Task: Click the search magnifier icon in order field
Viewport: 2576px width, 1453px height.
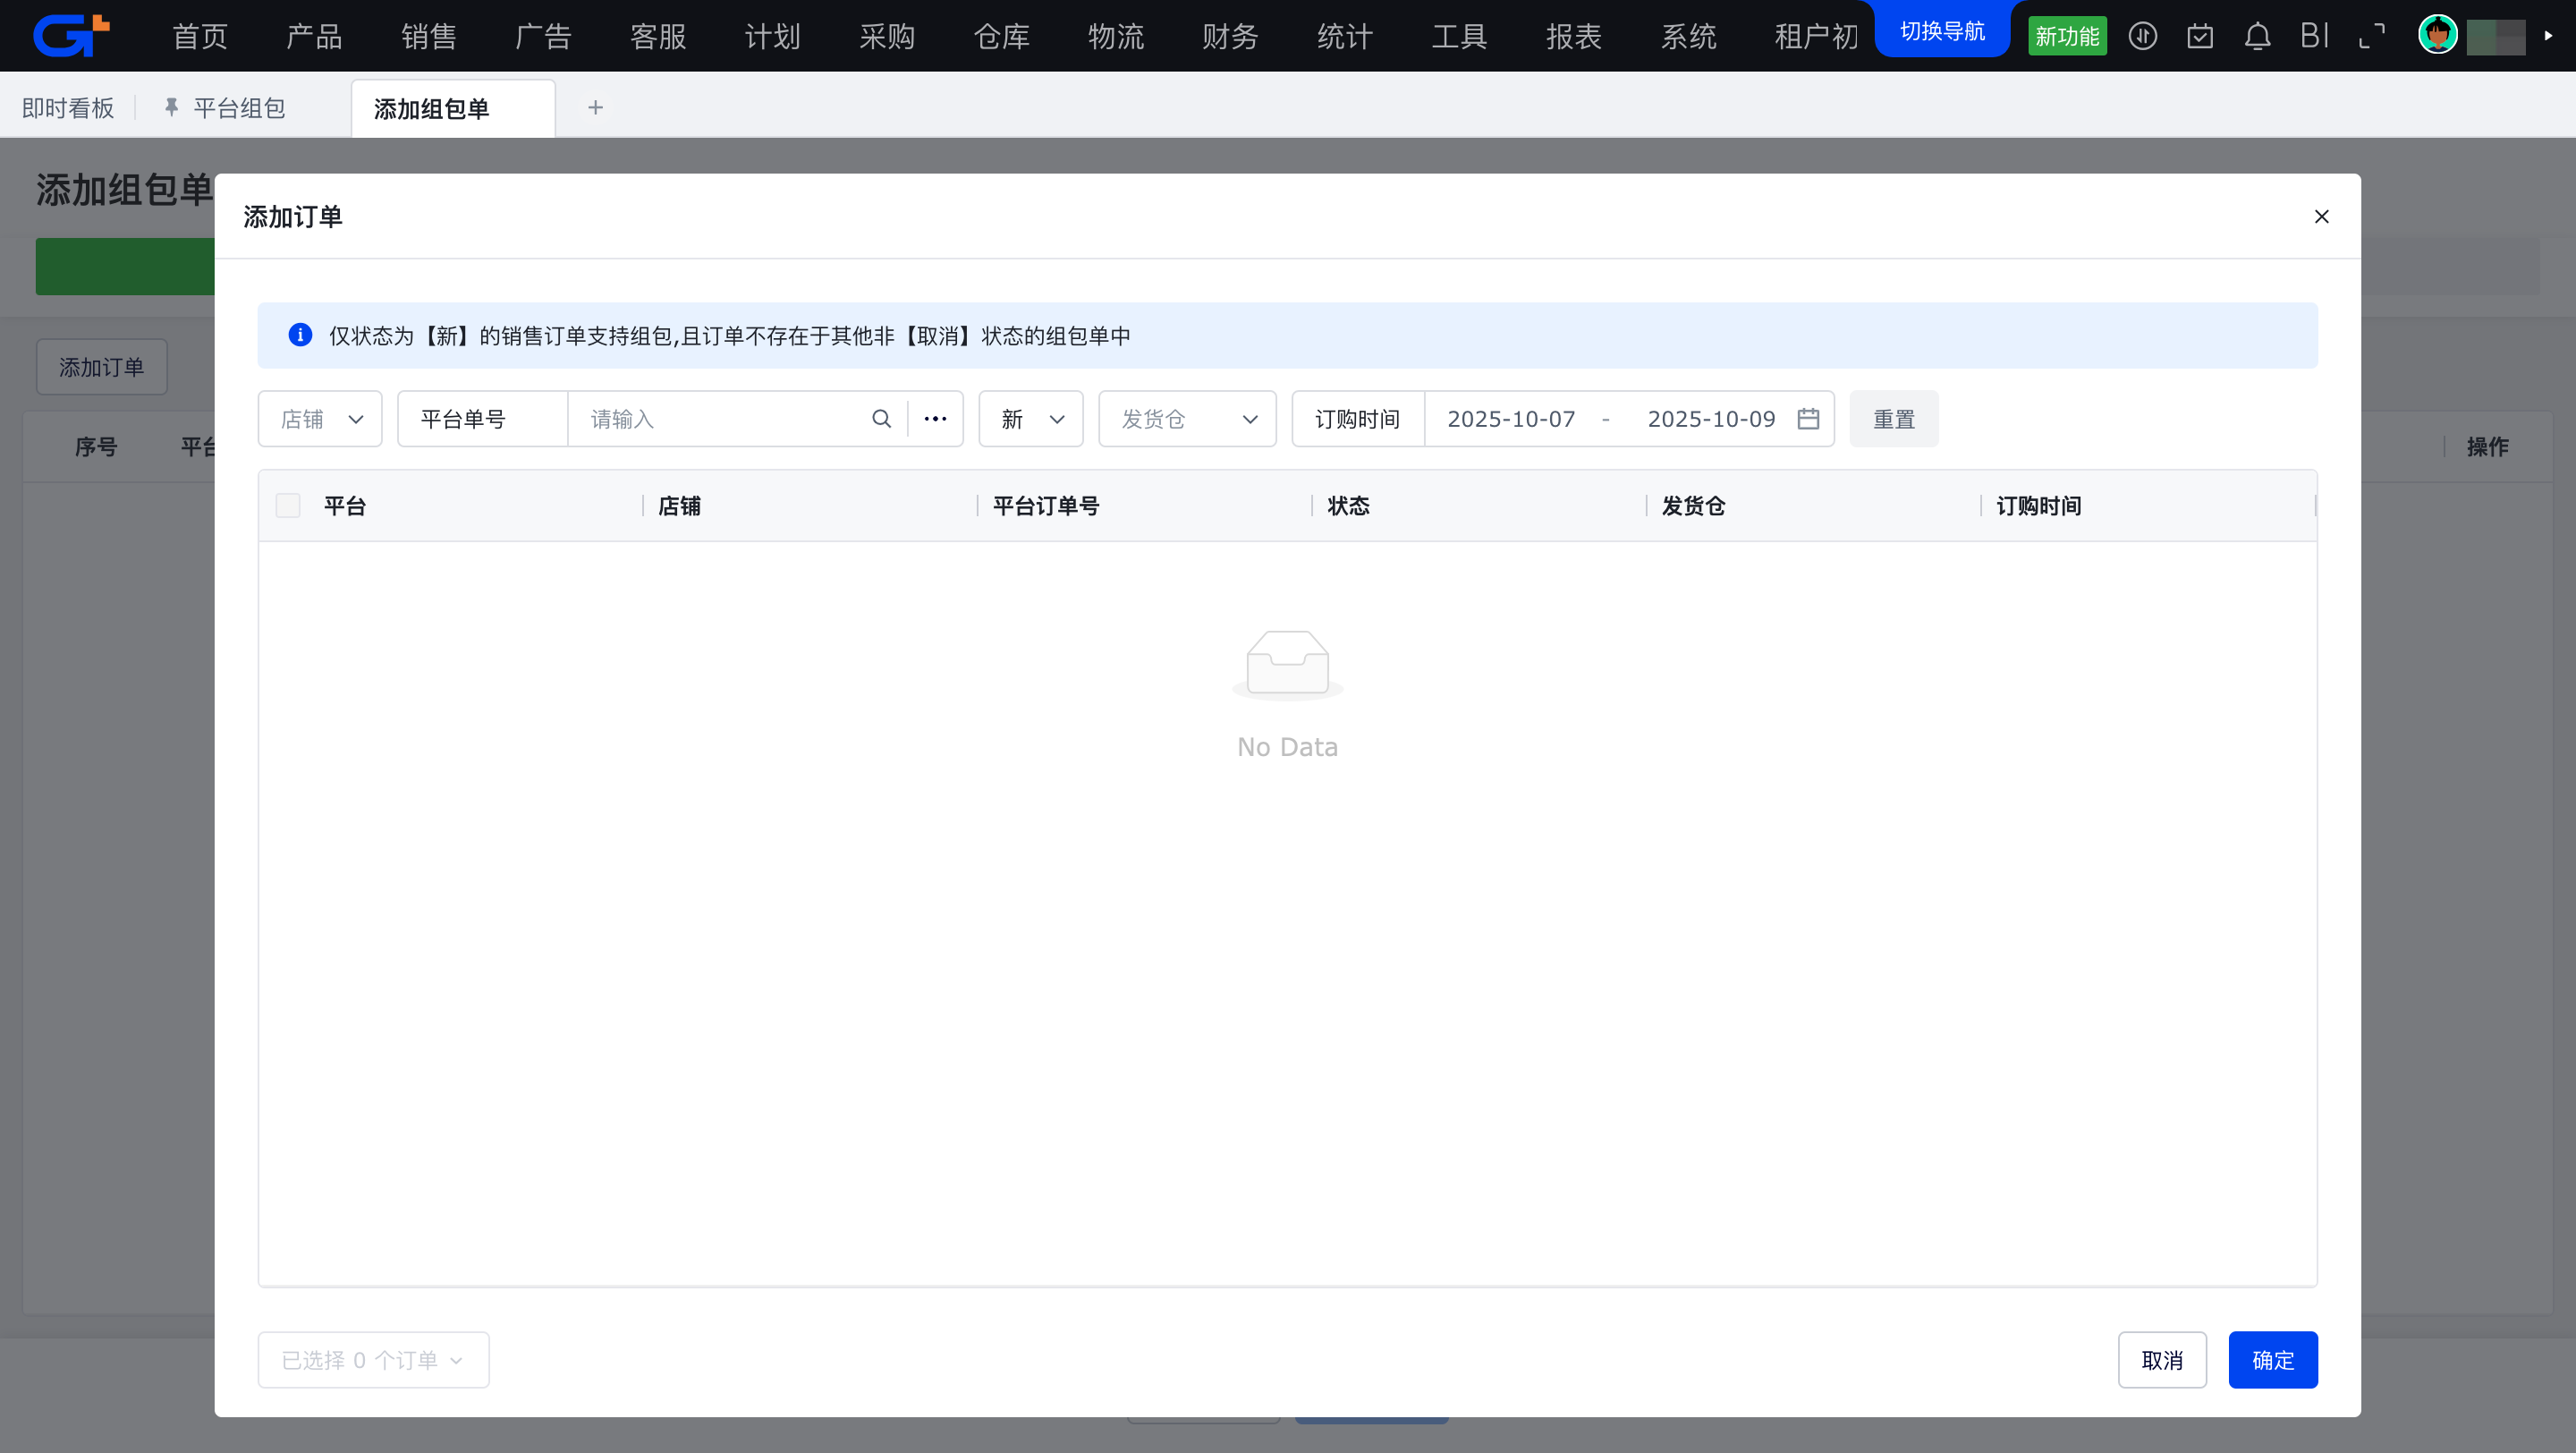Action: pyautogui.click(x=881, y=419)
